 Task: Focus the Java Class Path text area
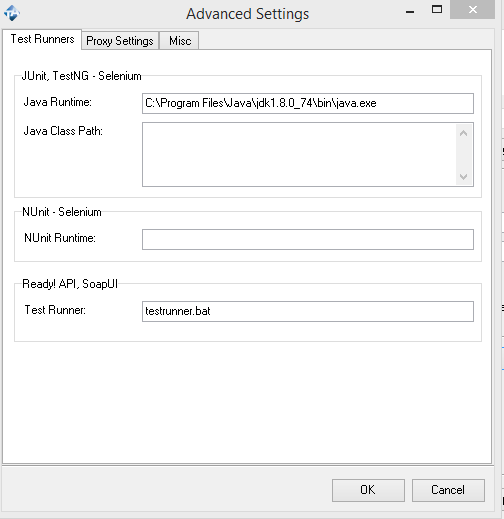point(299,154)
